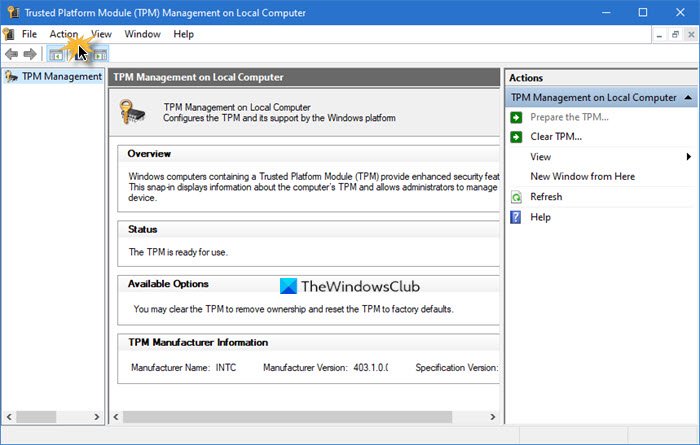Screen dimensions: 700x445
Task: Click the right scroll arrow of the tree pane
Action: tap(97, 417)
